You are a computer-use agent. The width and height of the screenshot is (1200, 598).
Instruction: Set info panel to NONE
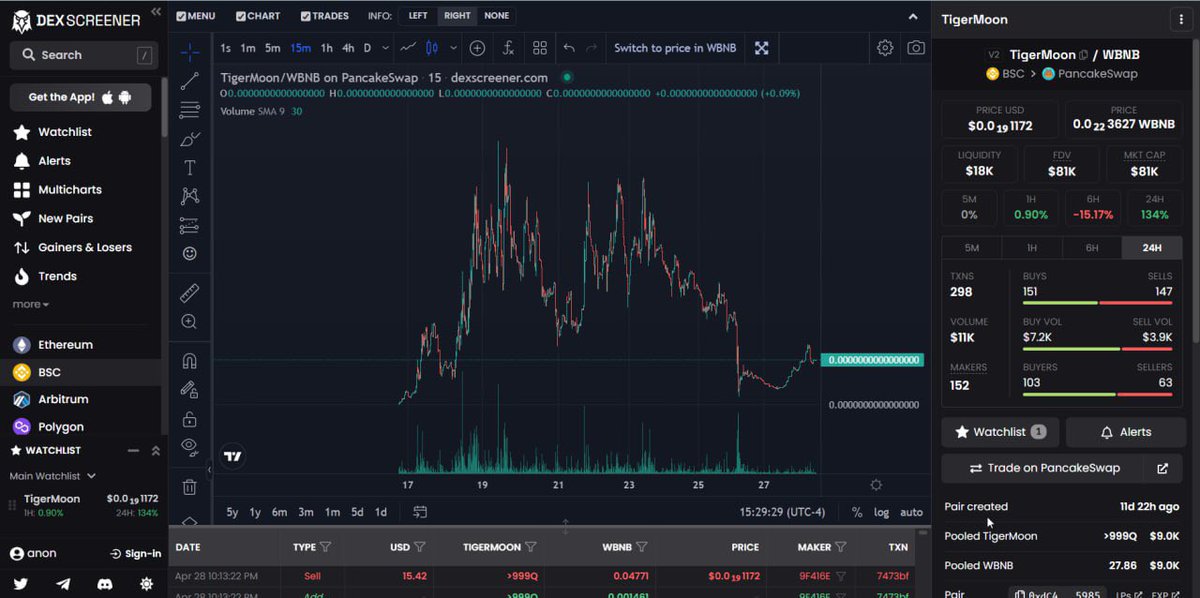(496, 16)
